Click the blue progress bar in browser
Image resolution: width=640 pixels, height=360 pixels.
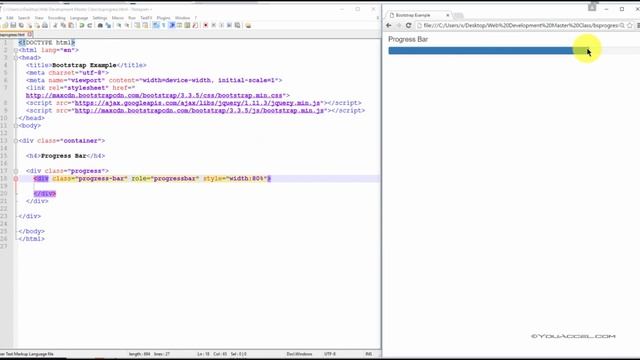(488, 51)
